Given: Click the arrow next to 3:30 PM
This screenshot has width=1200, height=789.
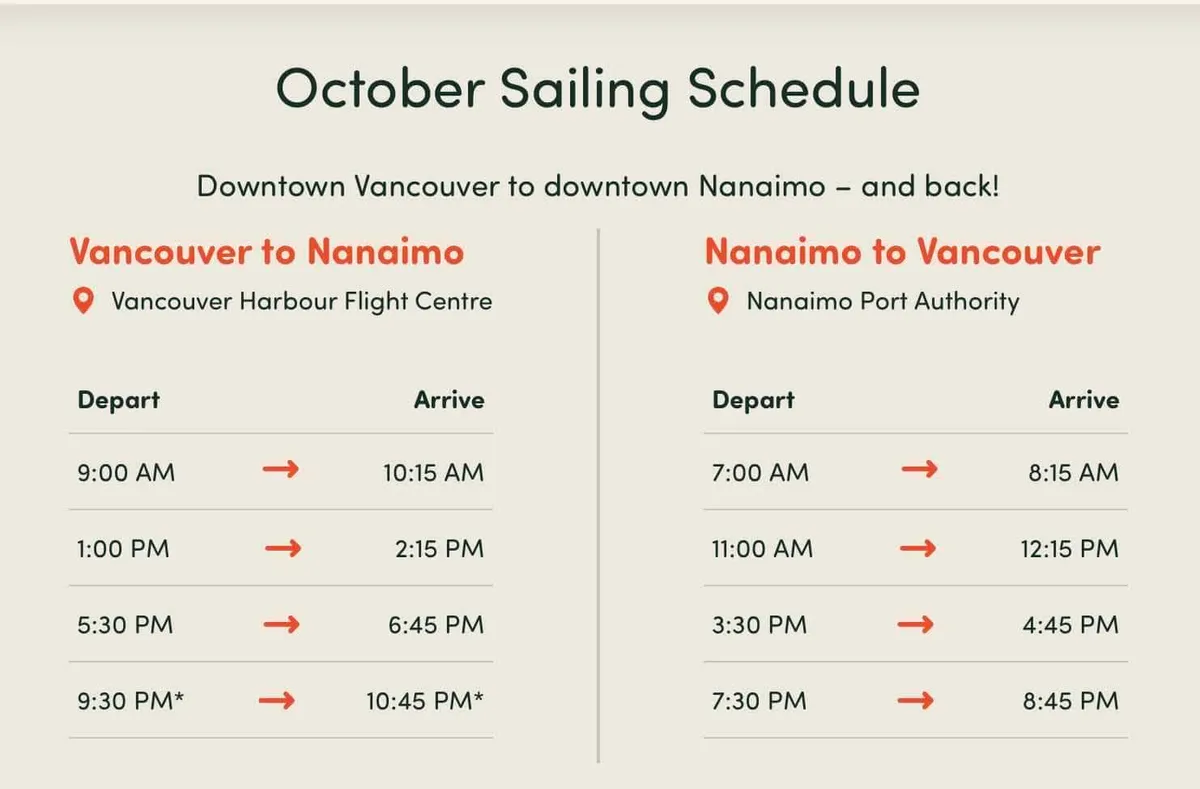Looking at the screenshot, I should (915, 624).
